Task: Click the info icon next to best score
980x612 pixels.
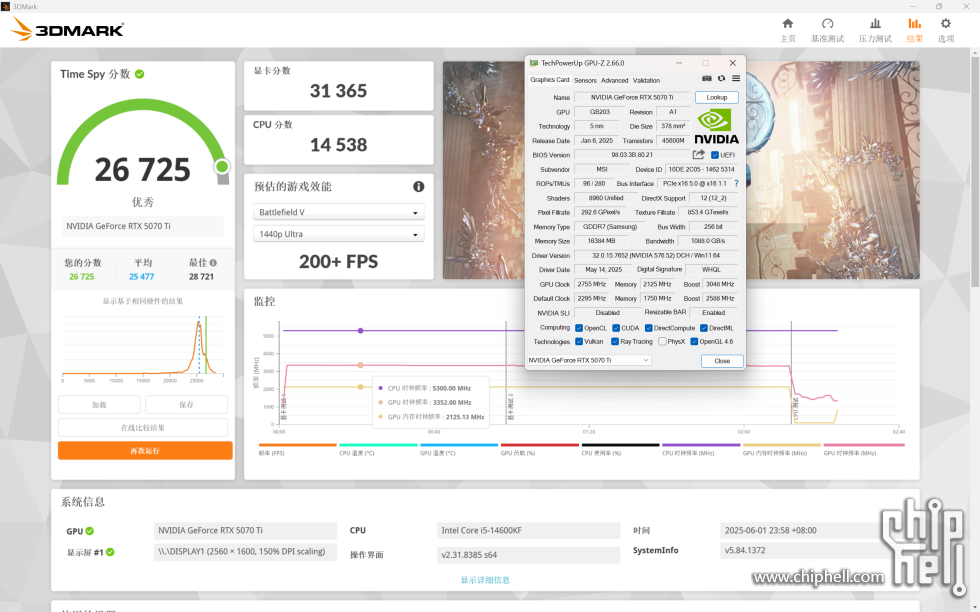Action: tap(213, 263)
